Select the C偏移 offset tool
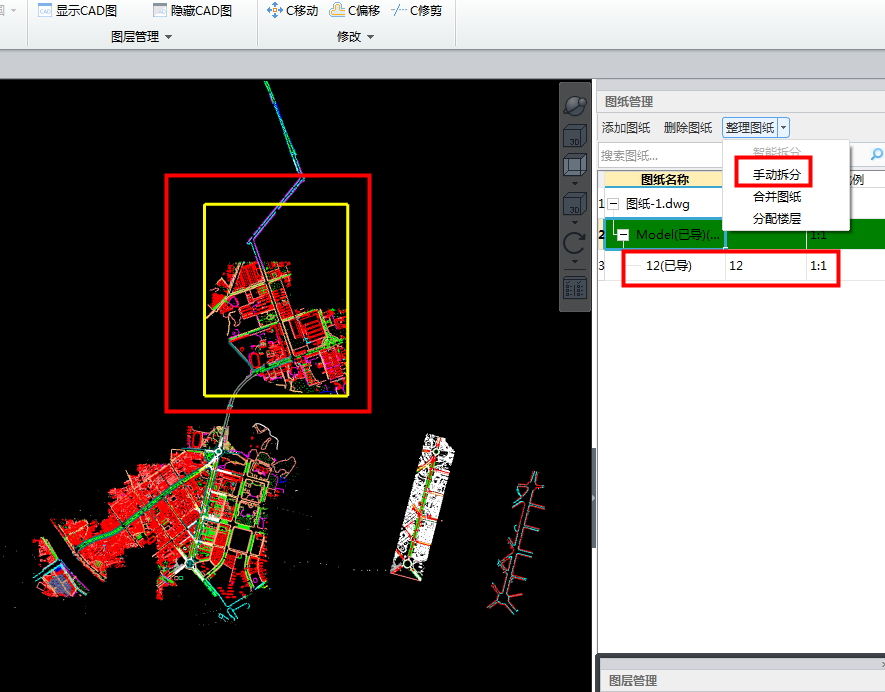This screenshot has width=885, height=692. (x=355, y=10)
